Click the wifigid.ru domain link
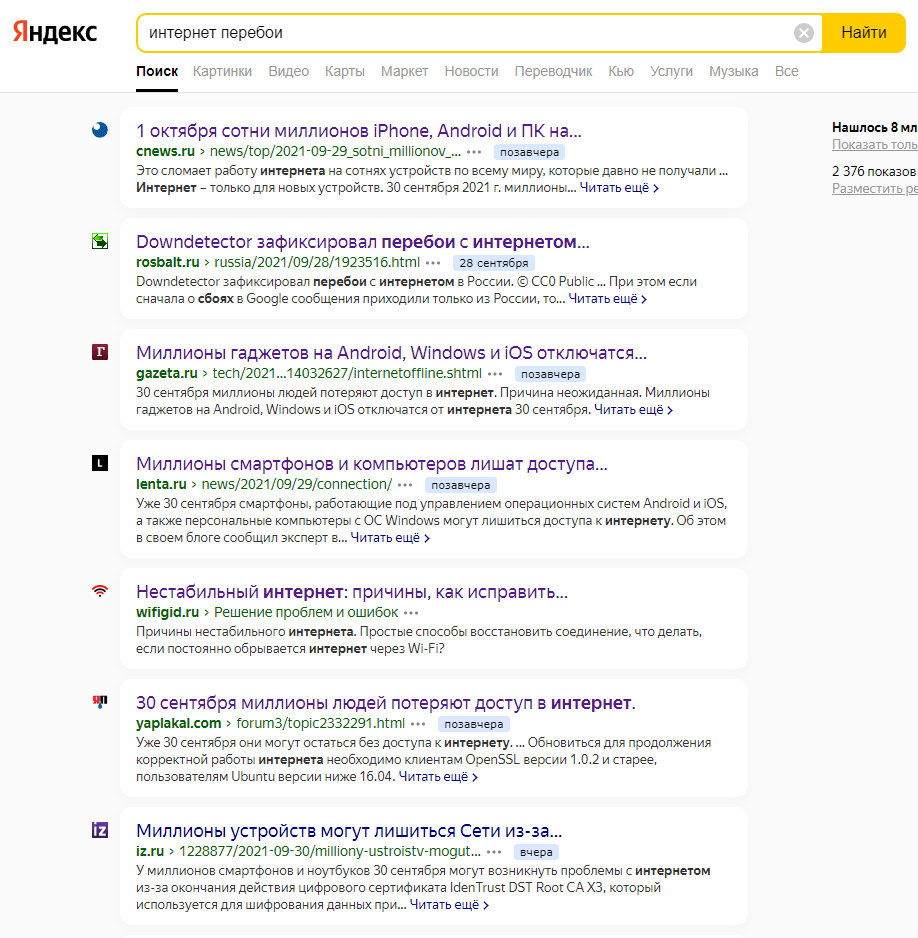This screenshot has height=938, width=918. 167,613
